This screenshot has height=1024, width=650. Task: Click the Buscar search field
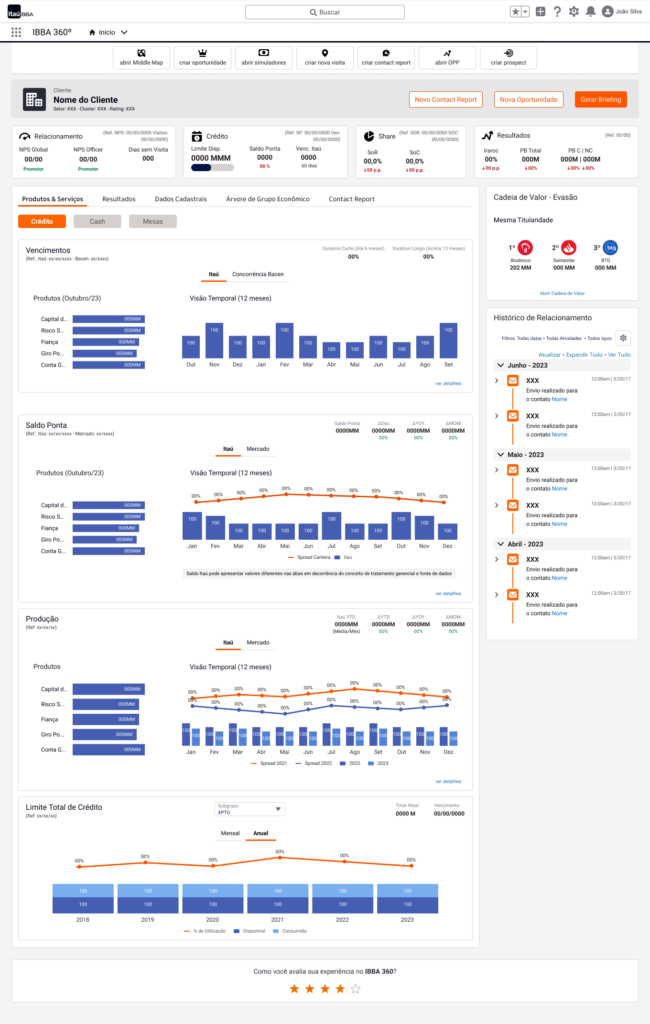pyautogui.click(x=325, y=12)
